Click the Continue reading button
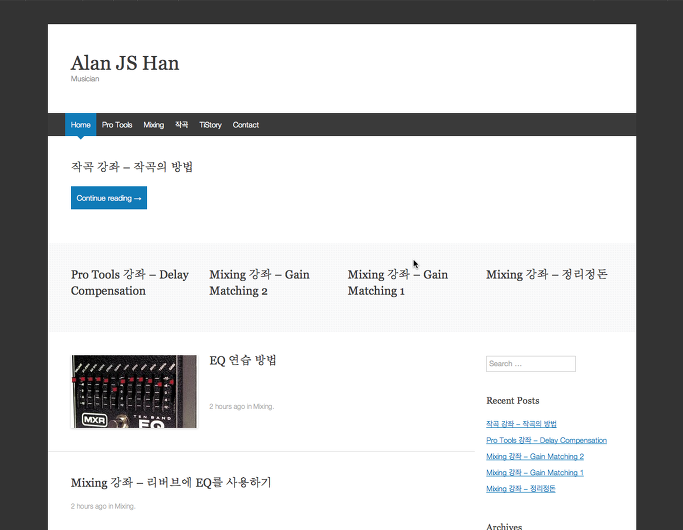The image size is (683, 530). (x=109, y=198)
